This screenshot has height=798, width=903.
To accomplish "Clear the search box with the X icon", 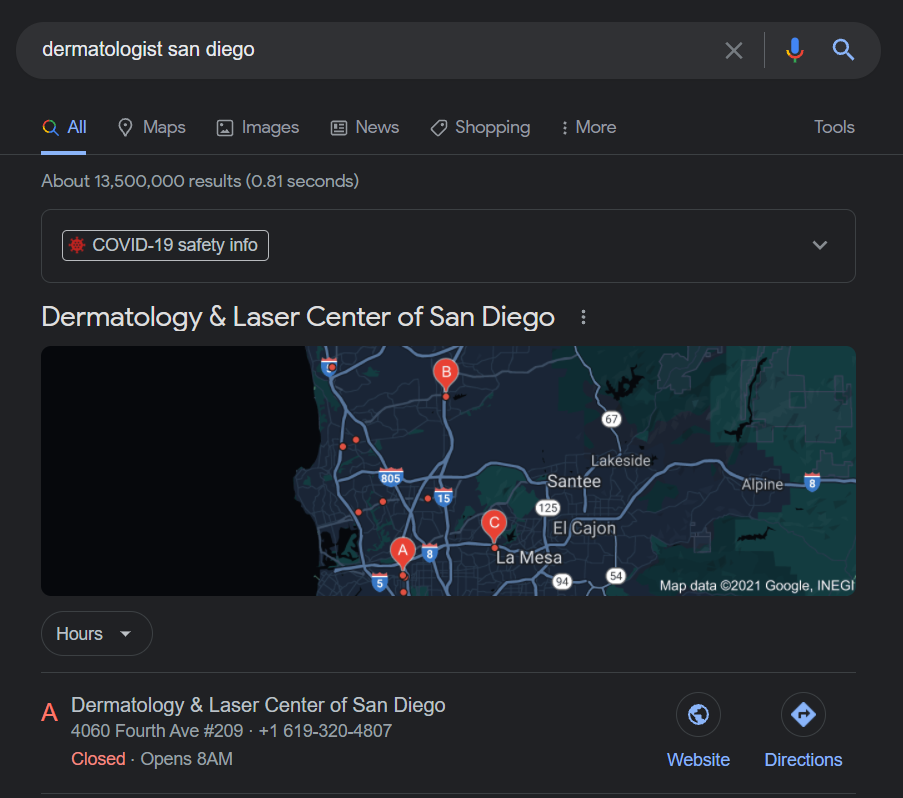I will point(733,51).
